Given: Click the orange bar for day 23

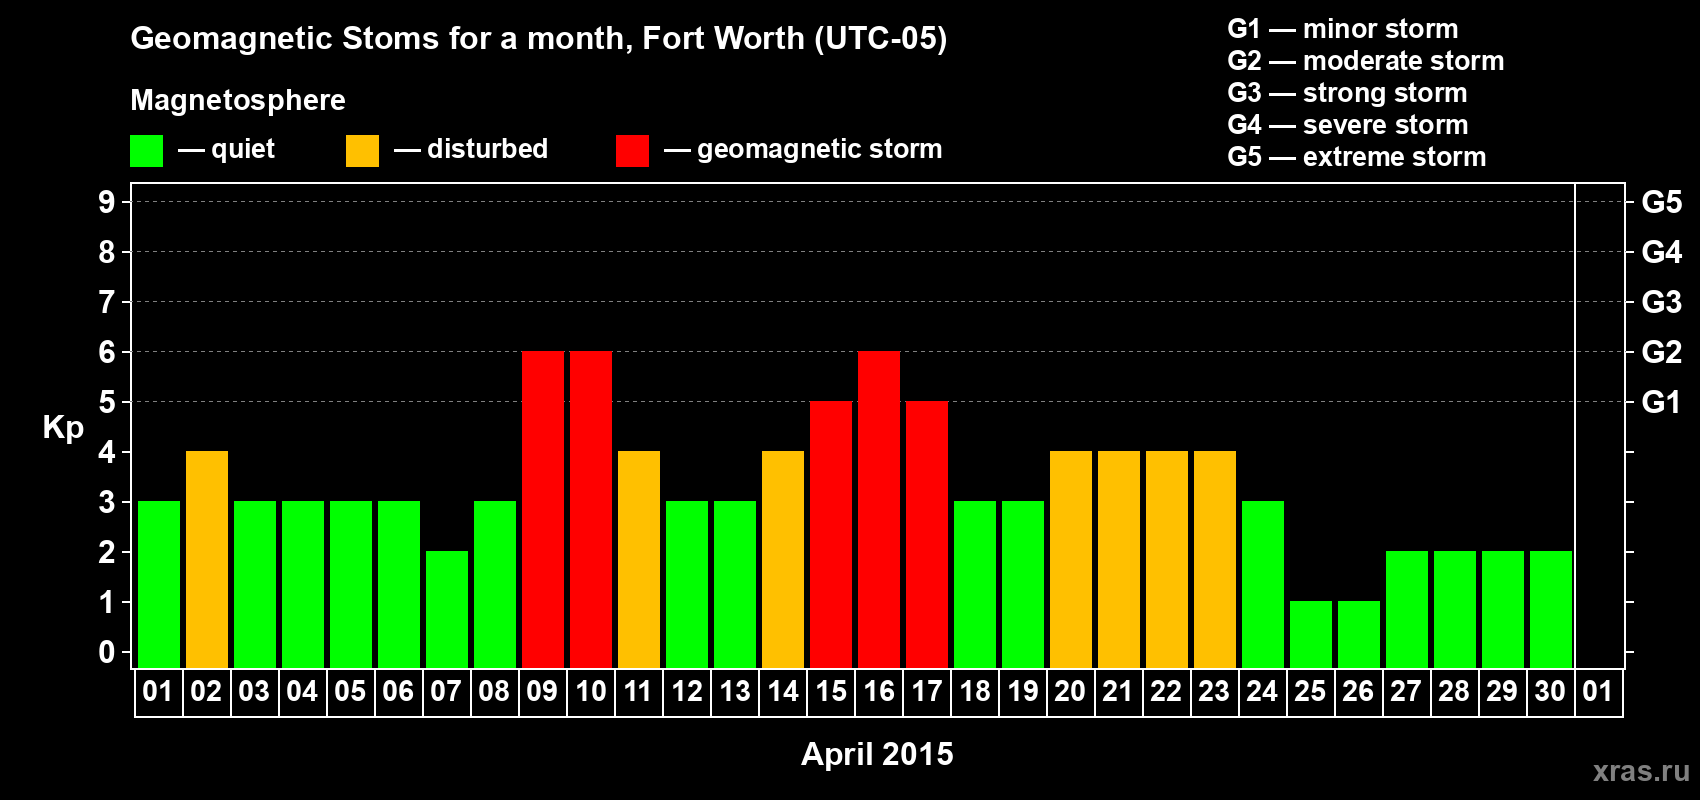Looking at the screenshot, I should click(x=1215, y=559).
